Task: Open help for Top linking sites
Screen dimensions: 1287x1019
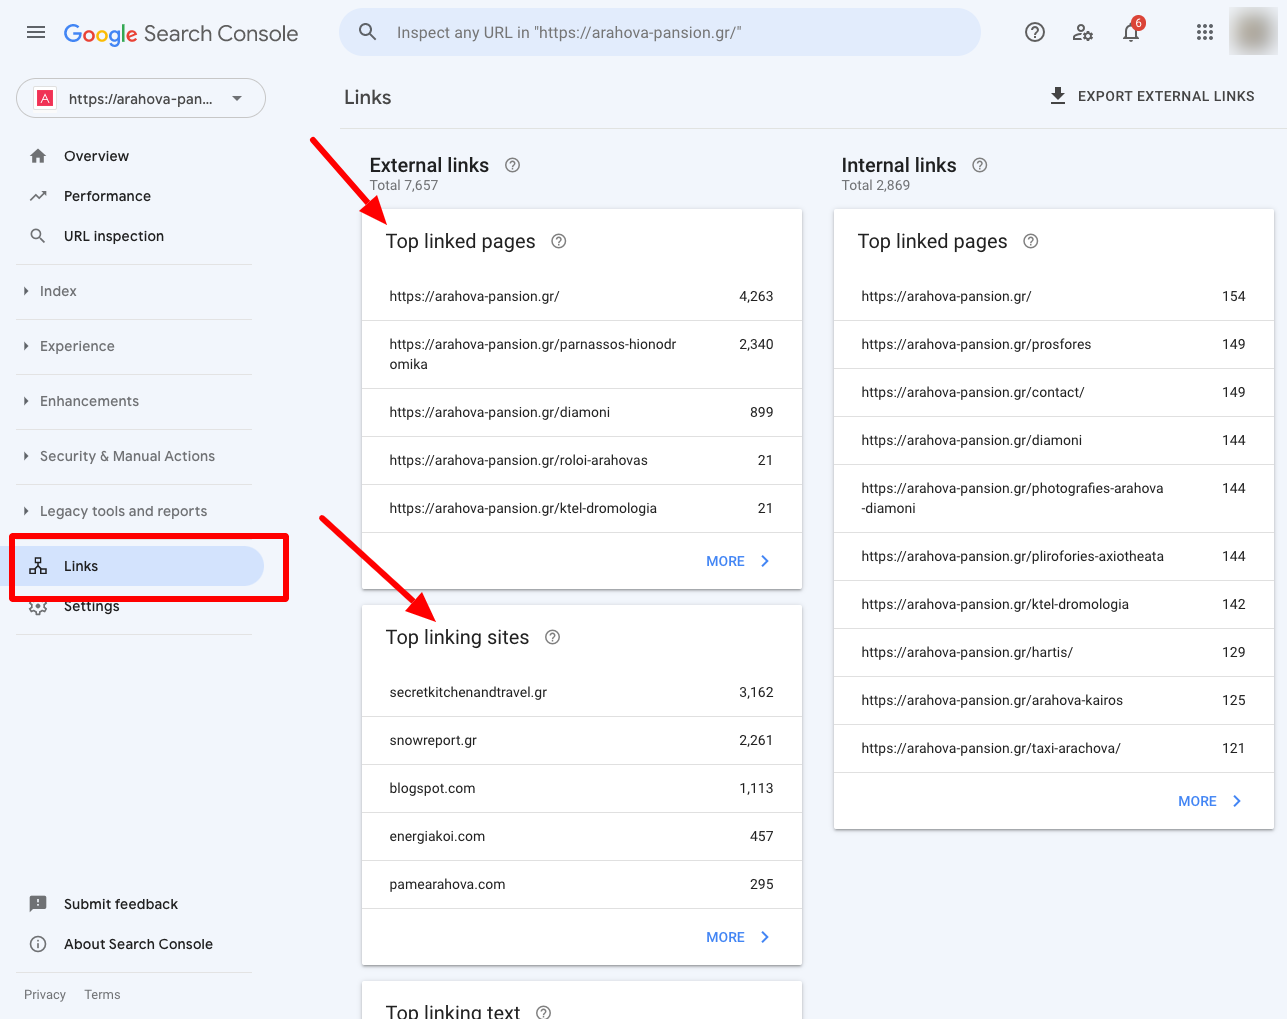Action: (553, 637)
